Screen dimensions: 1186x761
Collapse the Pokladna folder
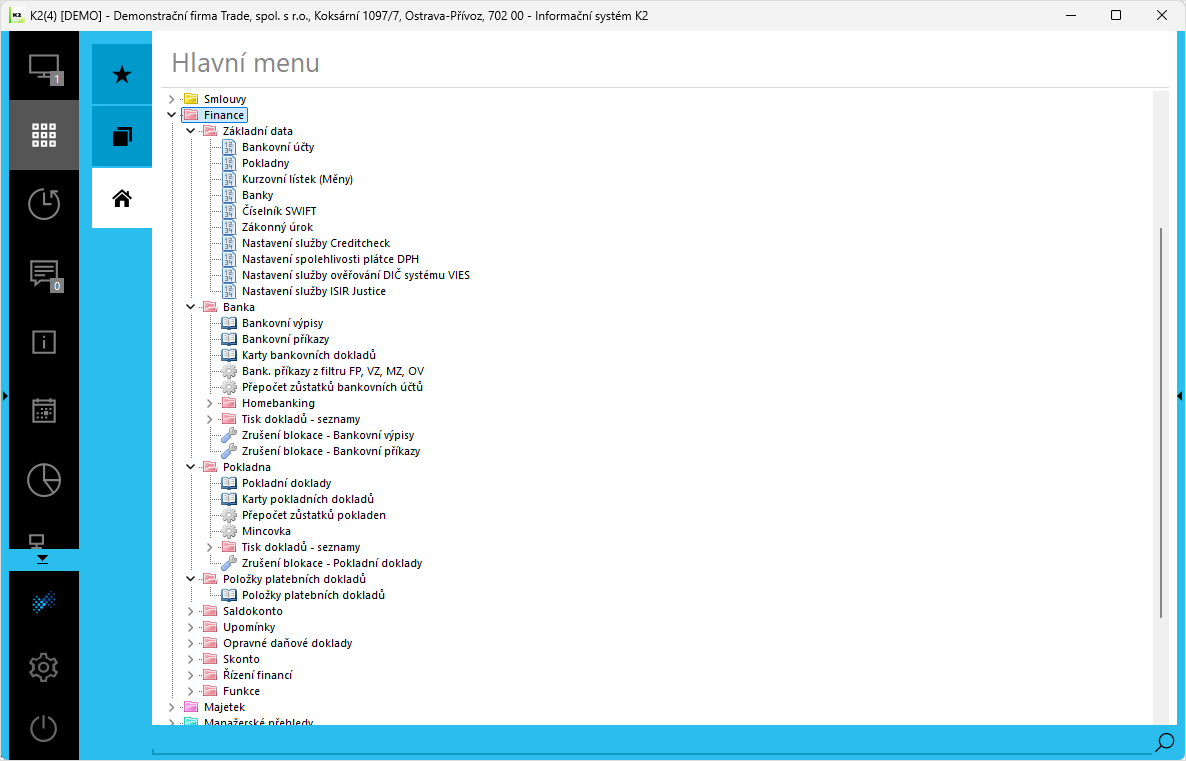[x=191, y=467]
